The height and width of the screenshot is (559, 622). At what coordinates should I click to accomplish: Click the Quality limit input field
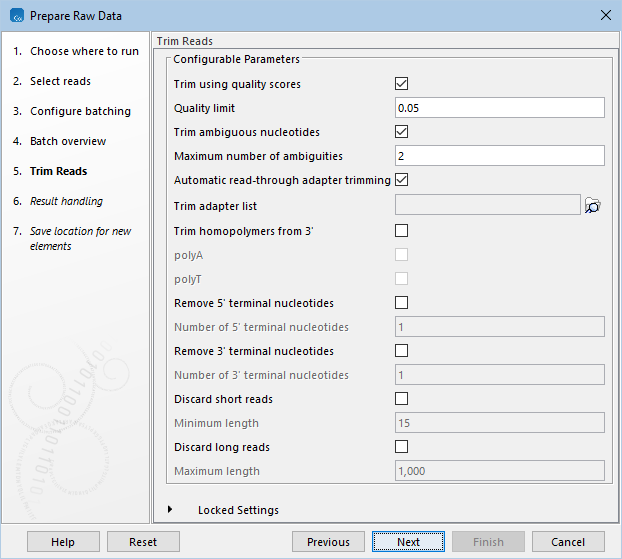[x=499, y=108]
